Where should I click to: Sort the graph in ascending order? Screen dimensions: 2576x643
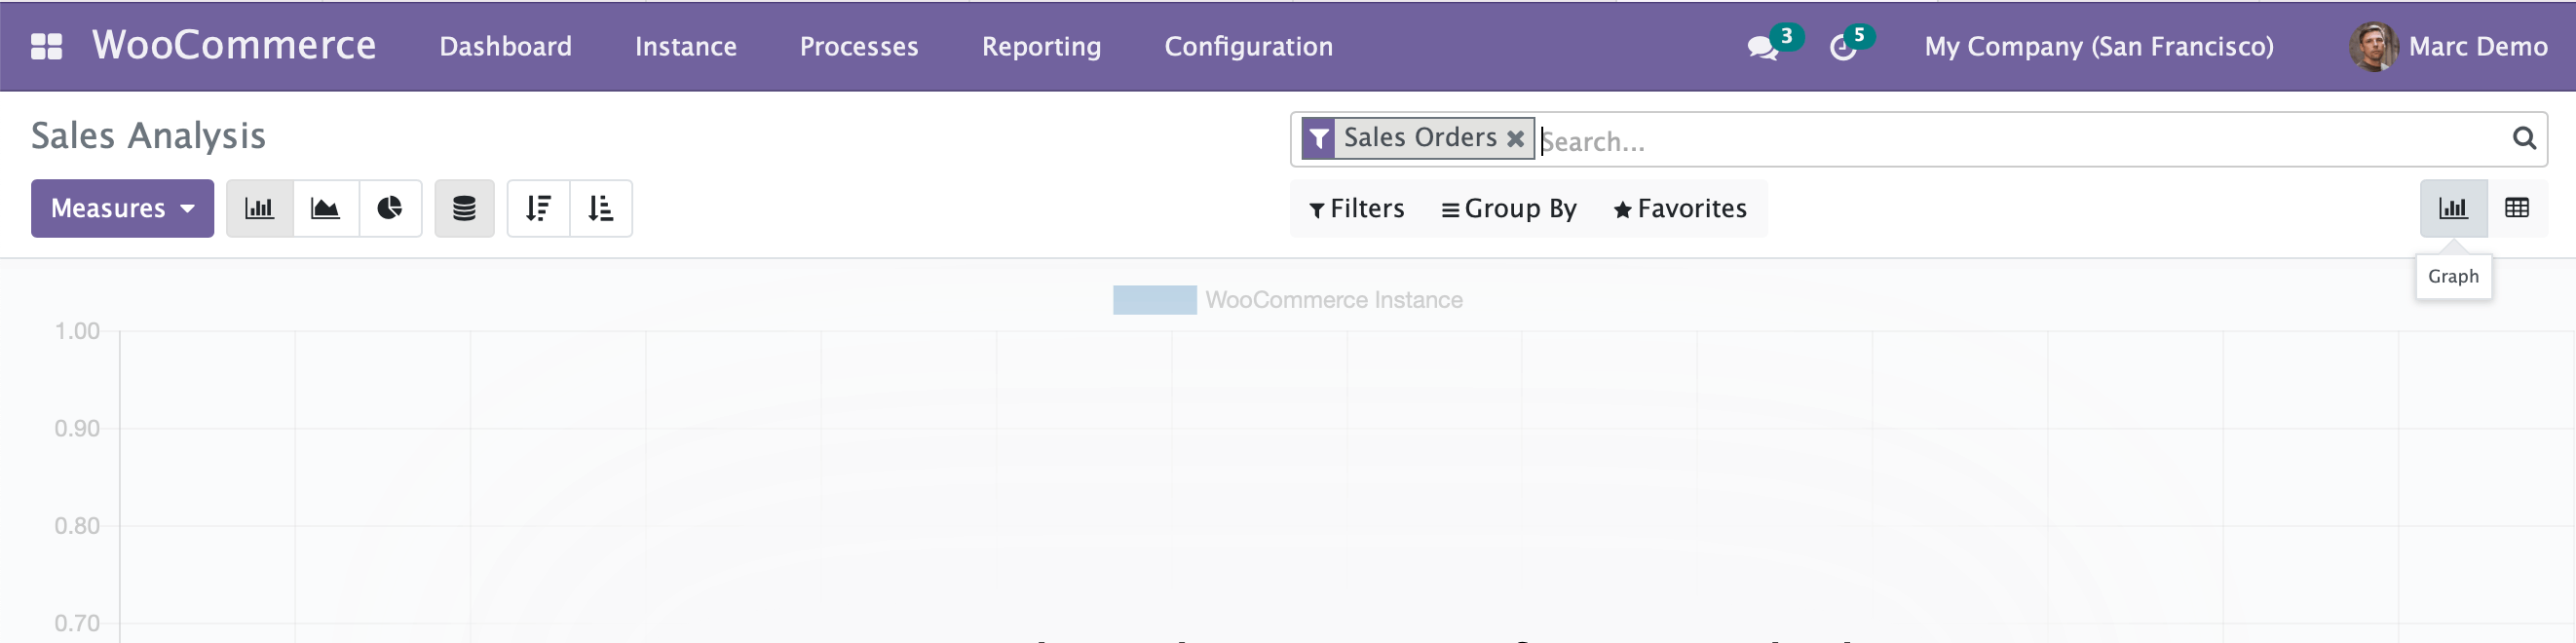tap(601, 208)
